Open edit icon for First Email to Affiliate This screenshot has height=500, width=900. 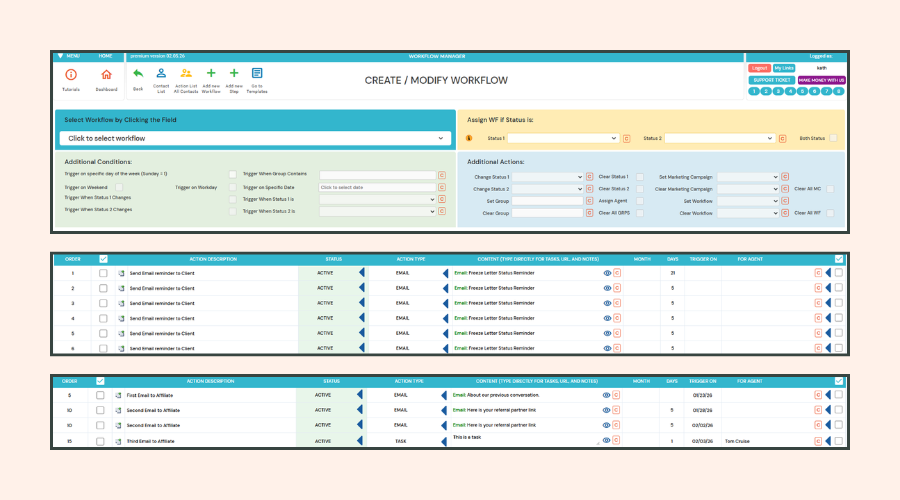118,396
